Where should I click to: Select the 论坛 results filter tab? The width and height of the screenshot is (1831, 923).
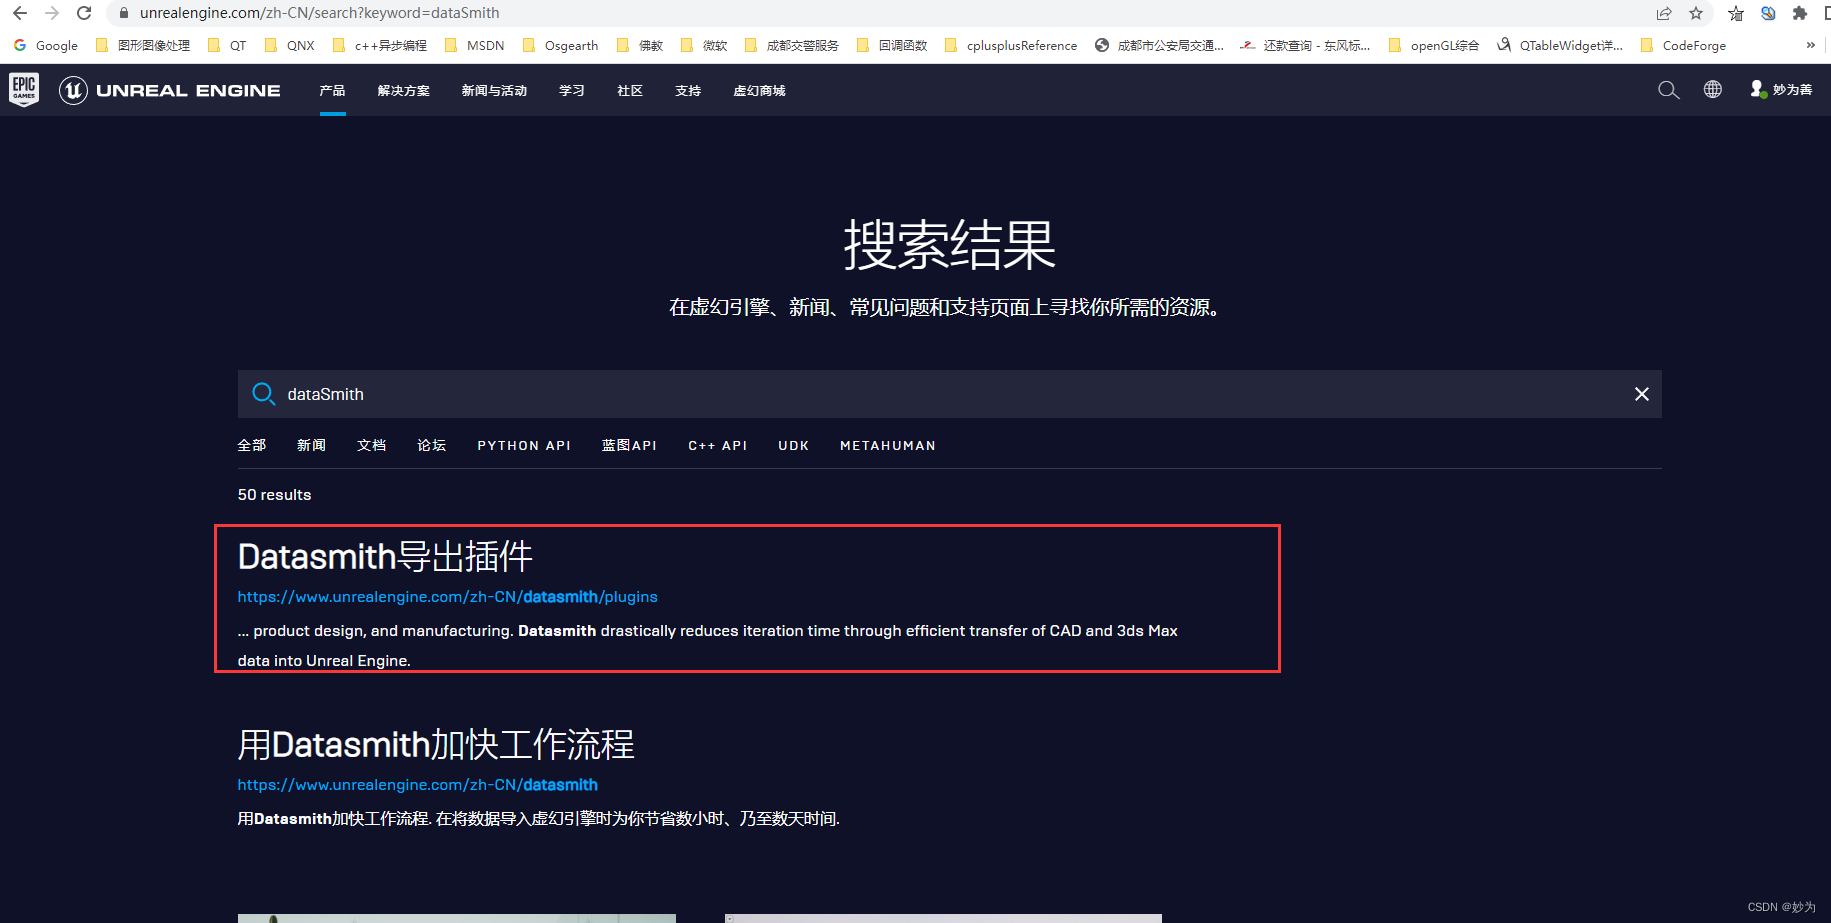pos(431,445)
